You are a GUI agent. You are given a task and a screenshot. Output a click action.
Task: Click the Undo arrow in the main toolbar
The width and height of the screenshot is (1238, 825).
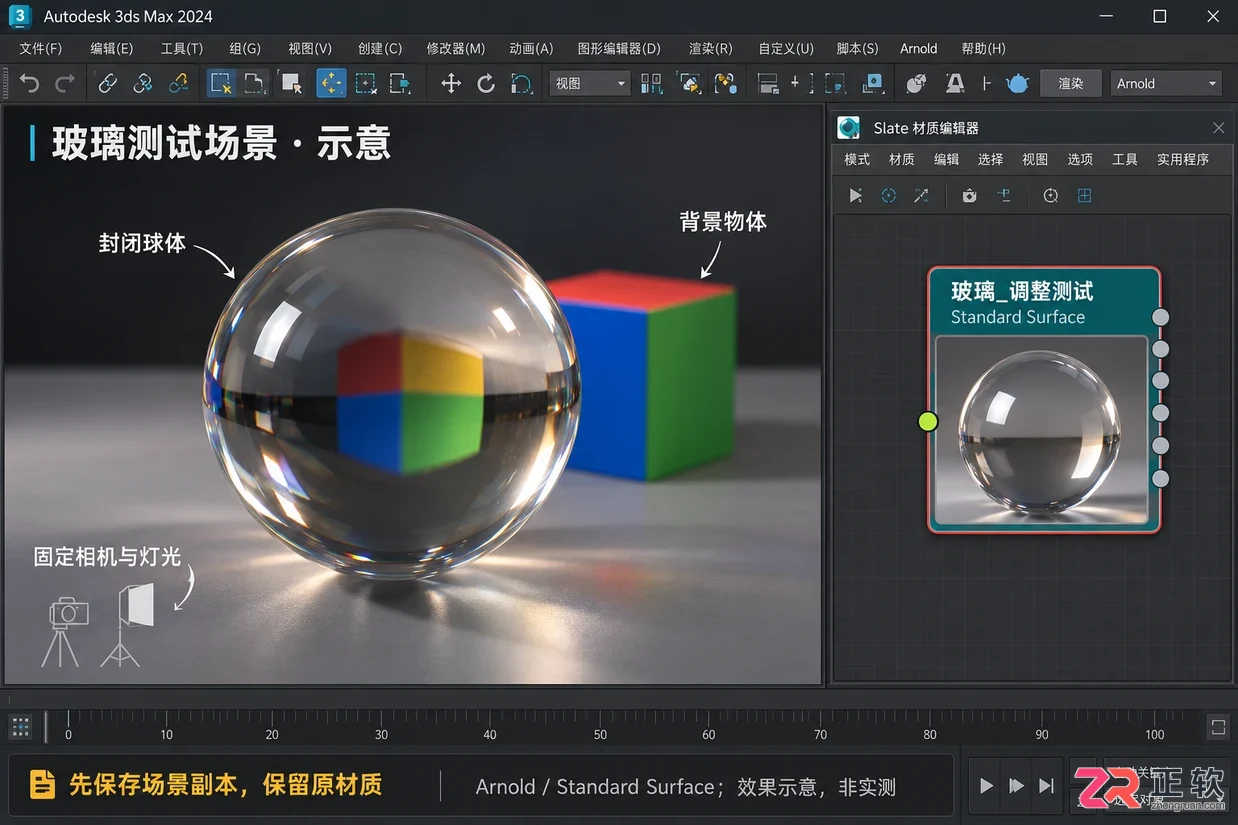point(30,84)
